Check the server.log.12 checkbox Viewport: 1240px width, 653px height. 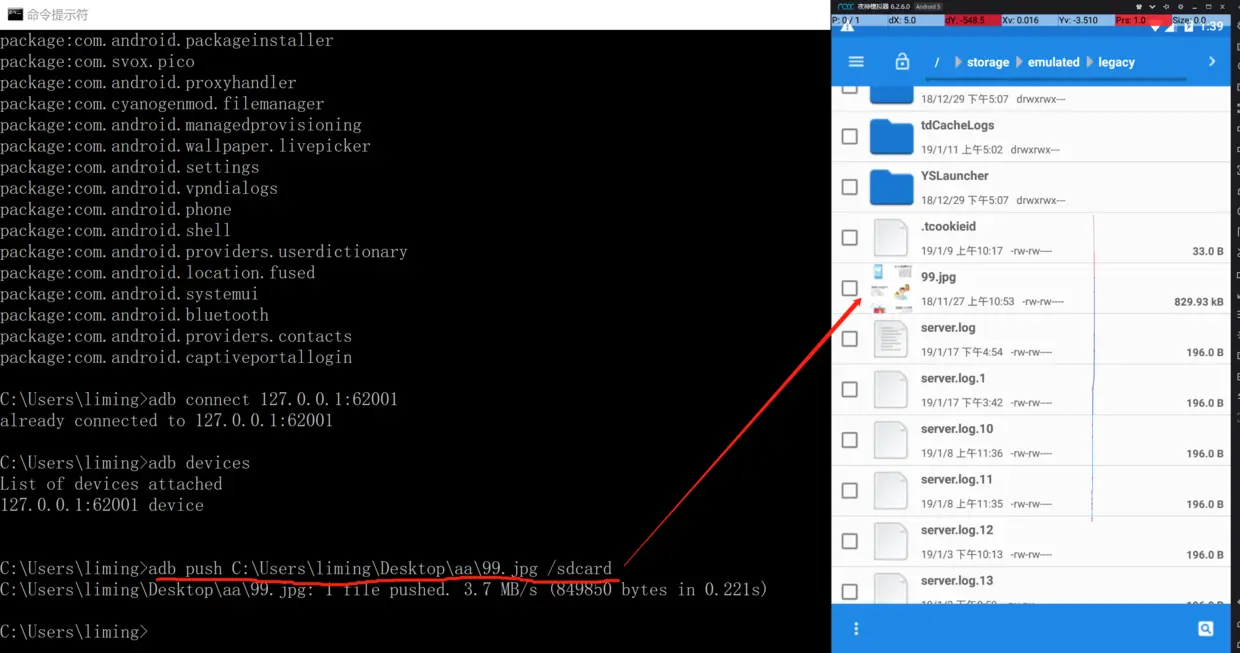[x=850, y=541]
